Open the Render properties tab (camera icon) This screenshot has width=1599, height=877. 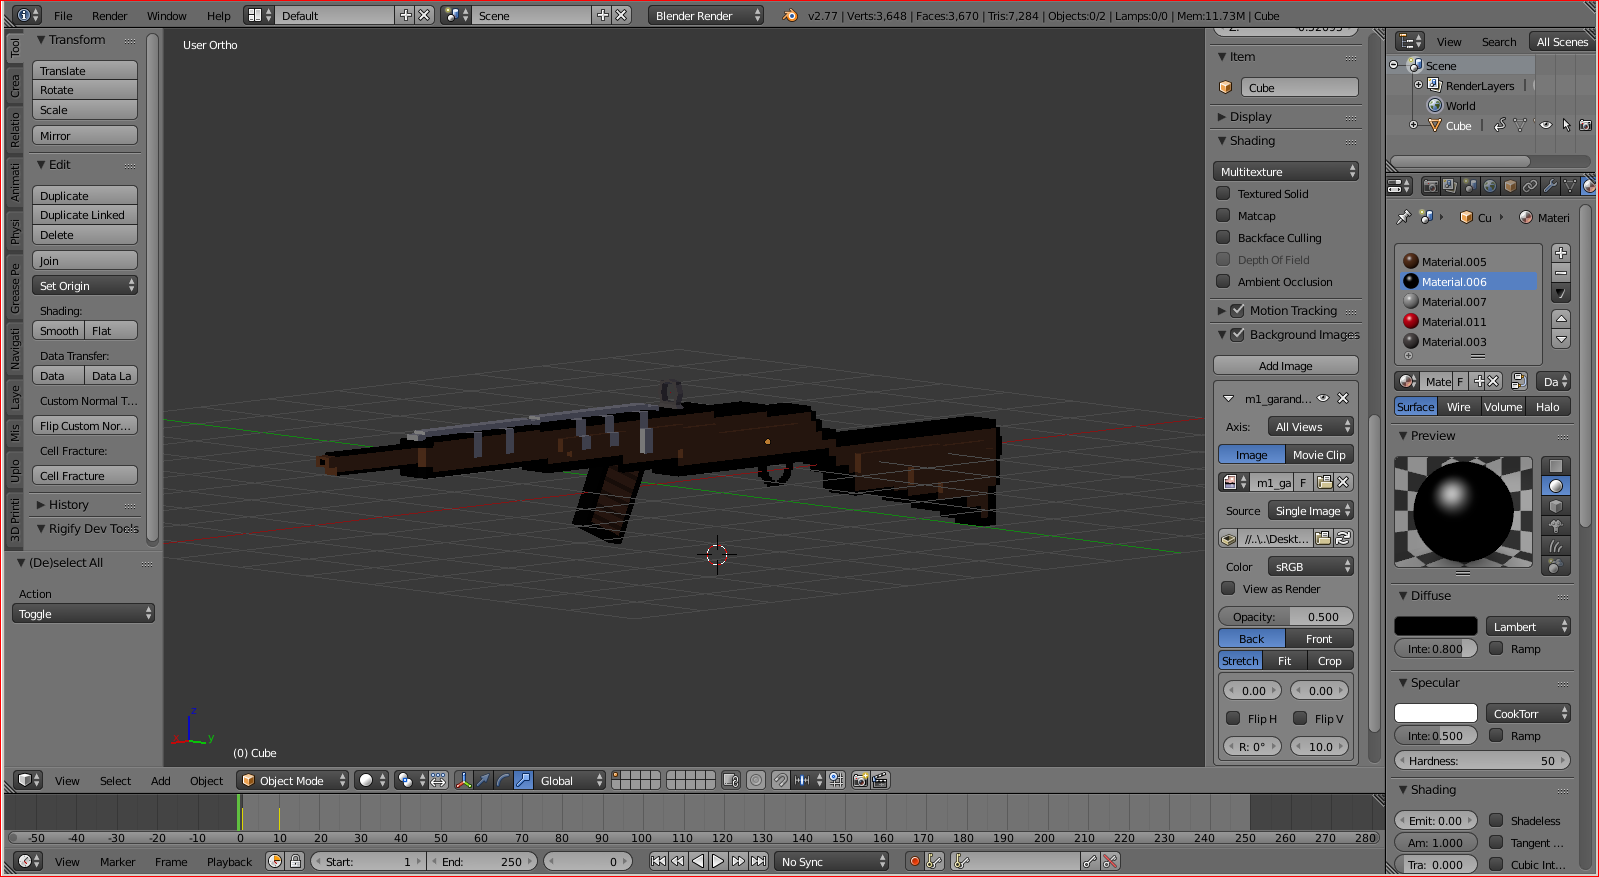click(x=1430, y=186)
